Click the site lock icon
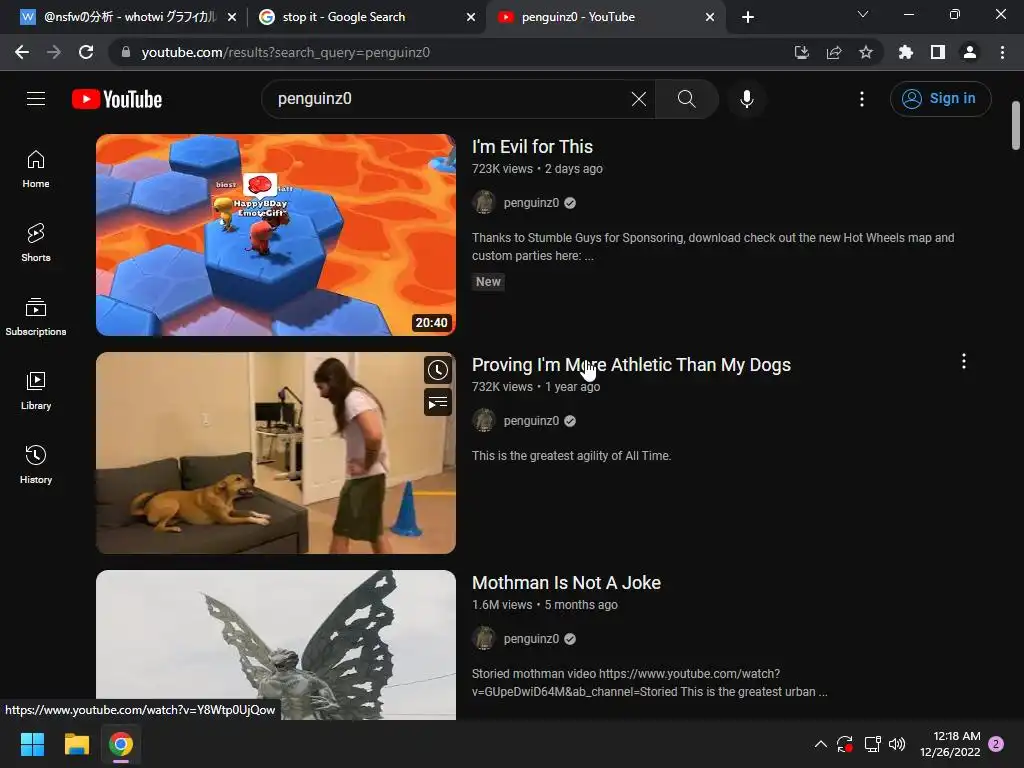Image resolution: width=1024 pixels, height=768 pixels. (x=125, y=52)
